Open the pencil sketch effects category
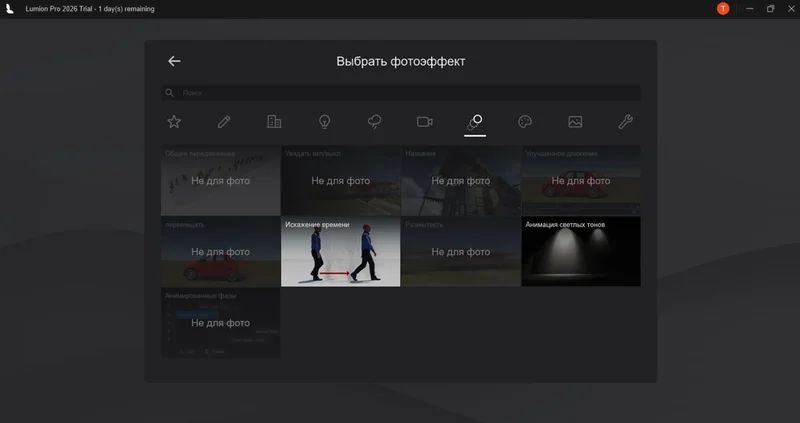Image resolution: width=800 pixels, height=423 pixels. coord(224,121)
